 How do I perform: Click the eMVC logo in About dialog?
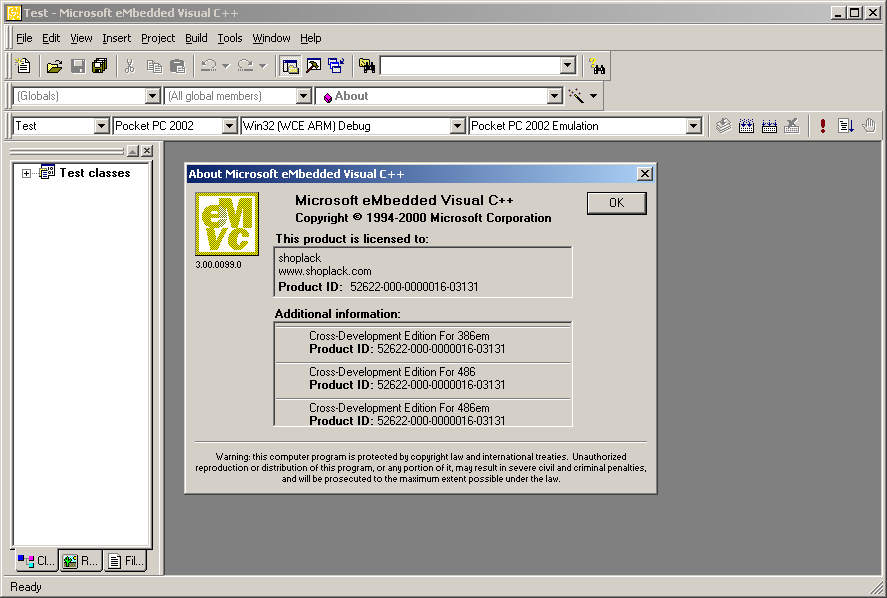[x=227, y=224]
